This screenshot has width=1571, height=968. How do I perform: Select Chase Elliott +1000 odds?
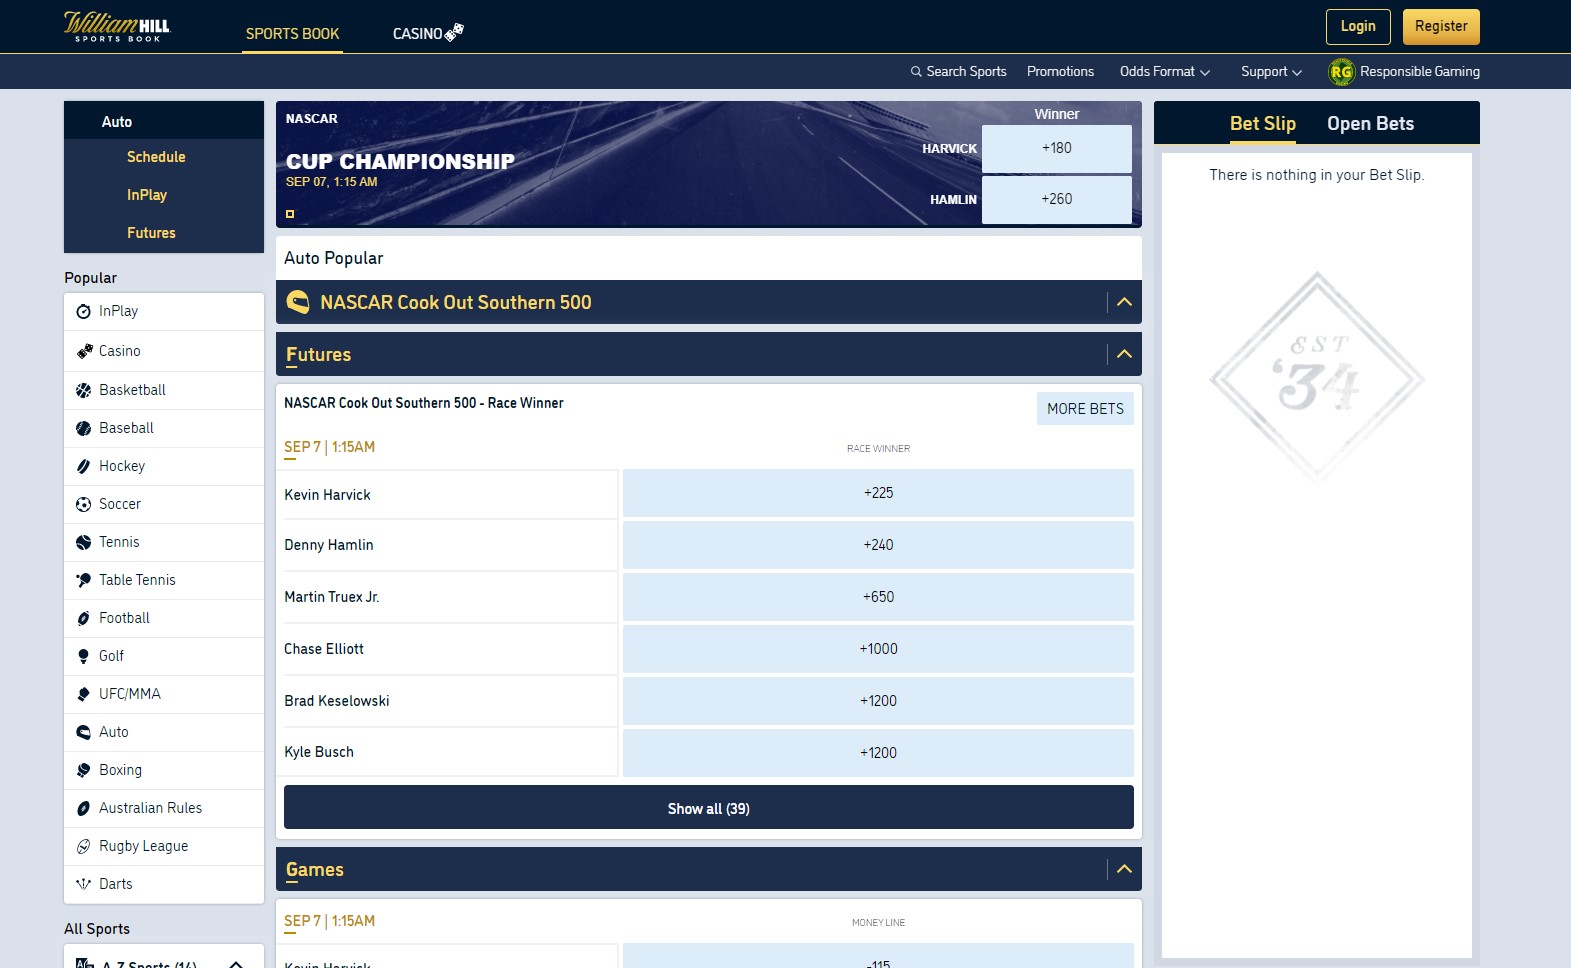click(878, 649)
